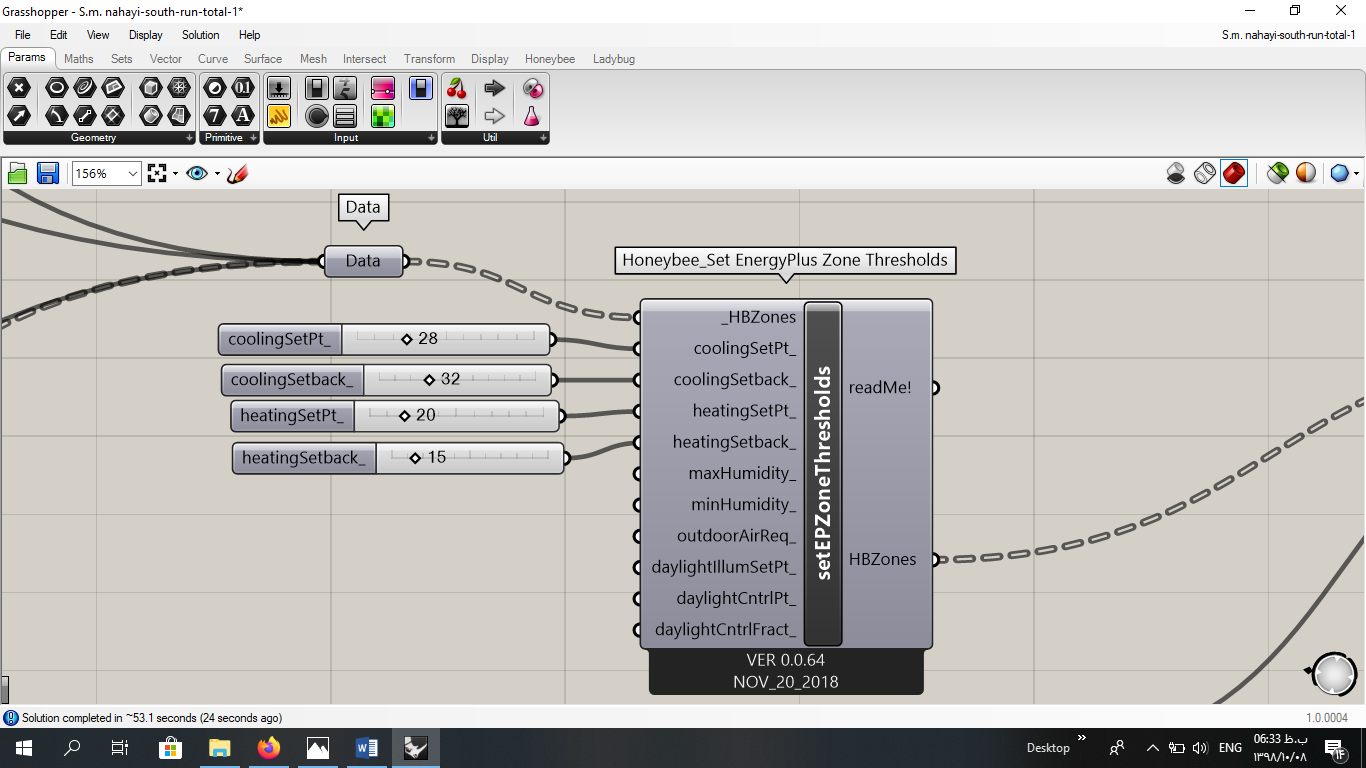Viewport: 1366px width, 768px height.
Task: Toggle the Boolean Toggle input icon
Action: pyautogui.click(x=317, y=88)
